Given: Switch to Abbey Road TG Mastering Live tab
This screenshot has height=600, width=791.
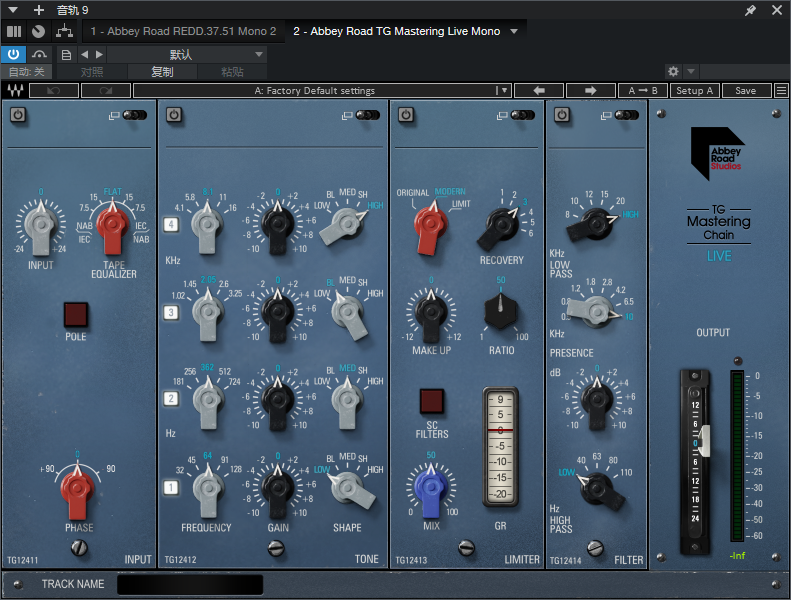Looking at the screenshot, I should pyautogui.click(x=397, y=31).
